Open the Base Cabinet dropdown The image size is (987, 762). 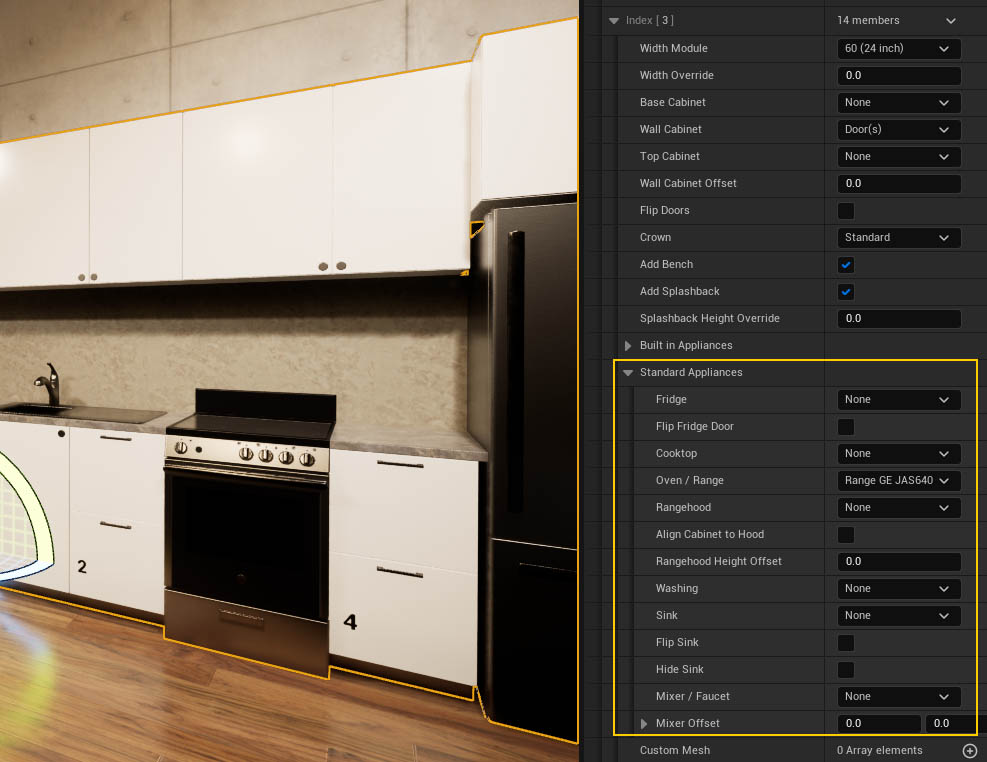point(898,103)
